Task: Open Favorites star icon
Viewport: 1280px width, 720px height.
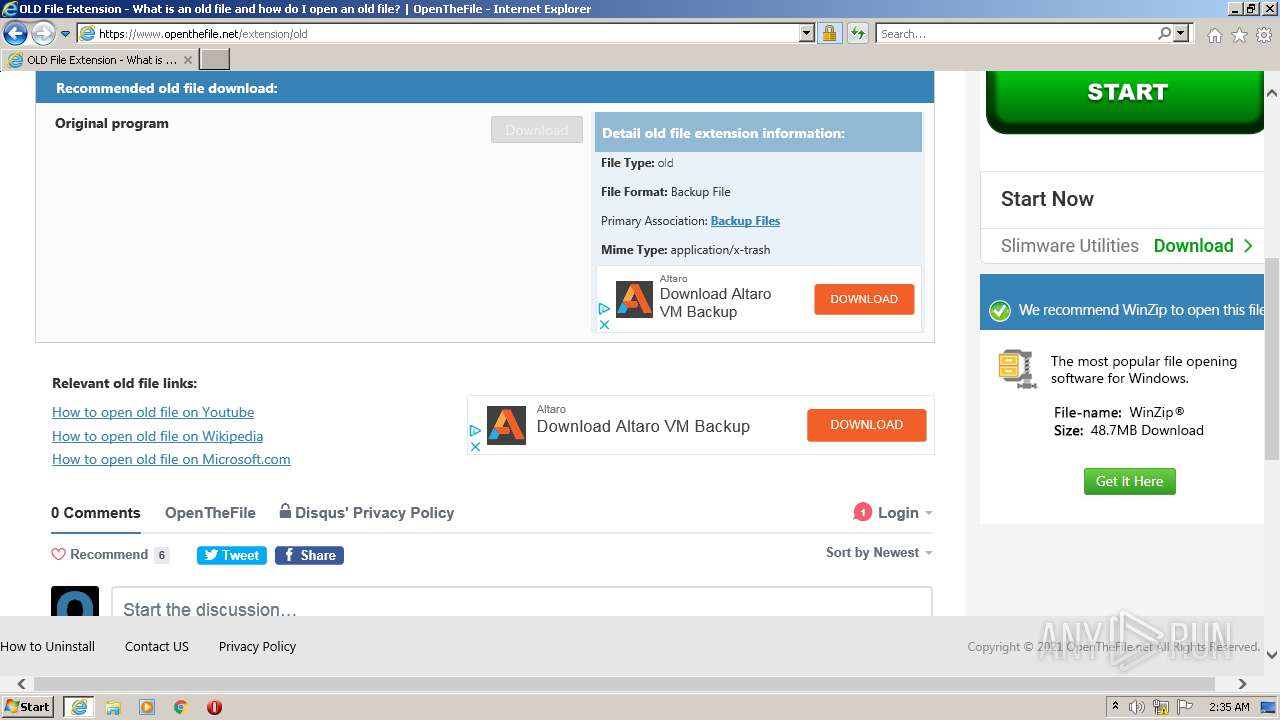Action: point(1239,35)
